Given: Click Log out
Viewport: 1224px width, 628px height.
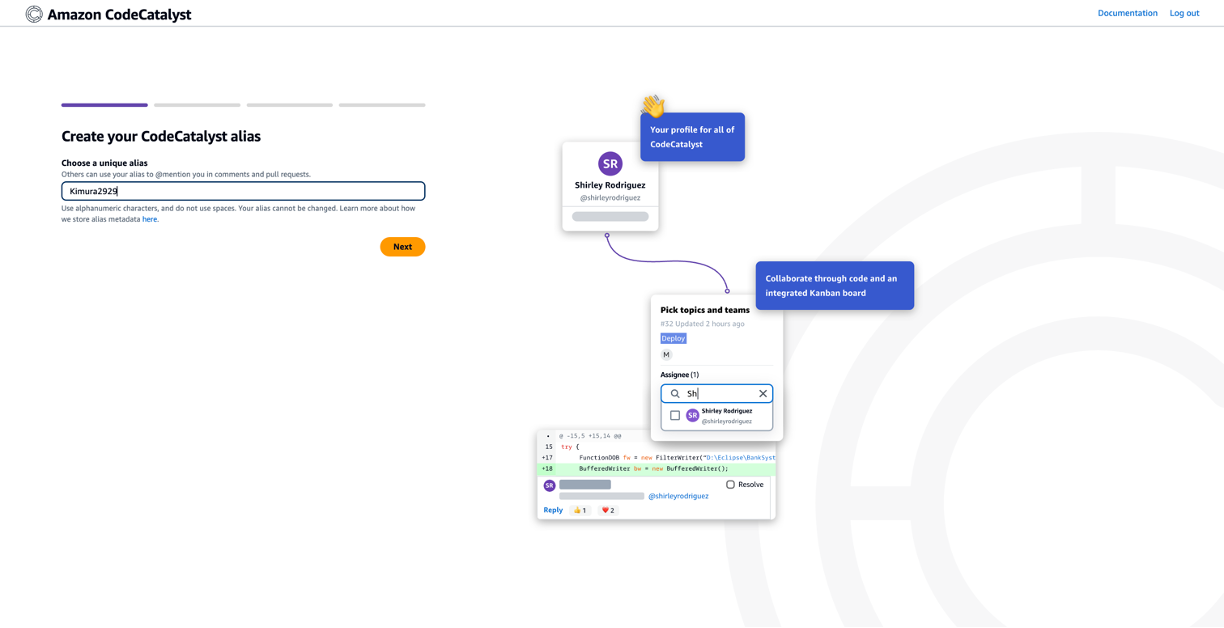Looking at the screenshot, I should coord(1184,13).
